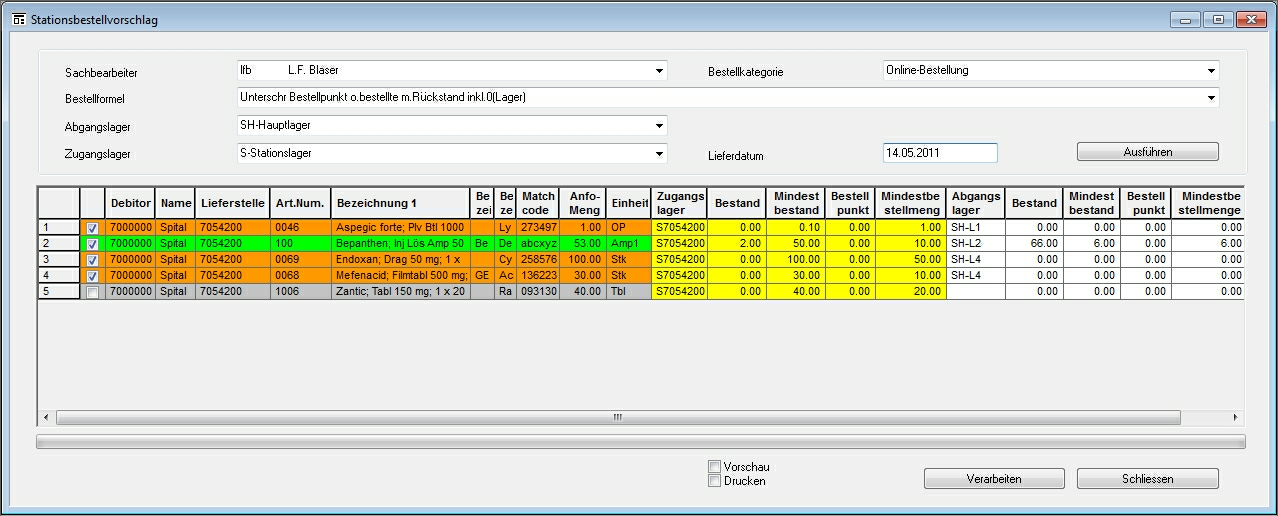Uncheck the Bepanthen row checkbox
Viewport: 1278px width, 516px height.
click(92, 244)
